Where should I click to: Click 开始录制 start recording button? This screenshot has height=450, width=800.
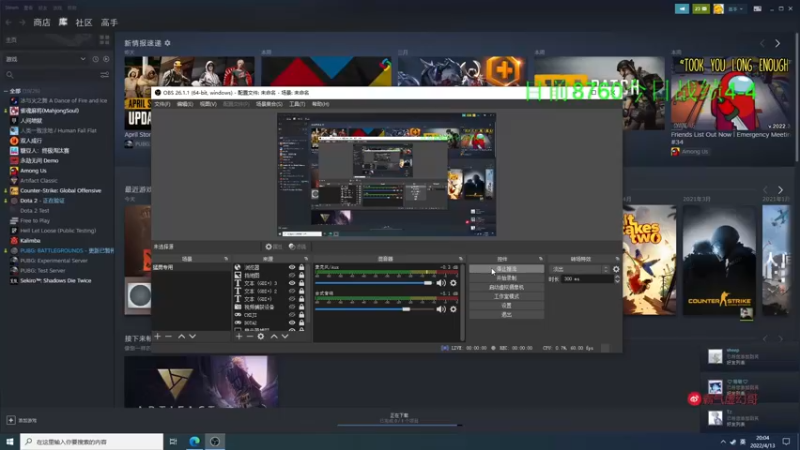tap(506, 278)
